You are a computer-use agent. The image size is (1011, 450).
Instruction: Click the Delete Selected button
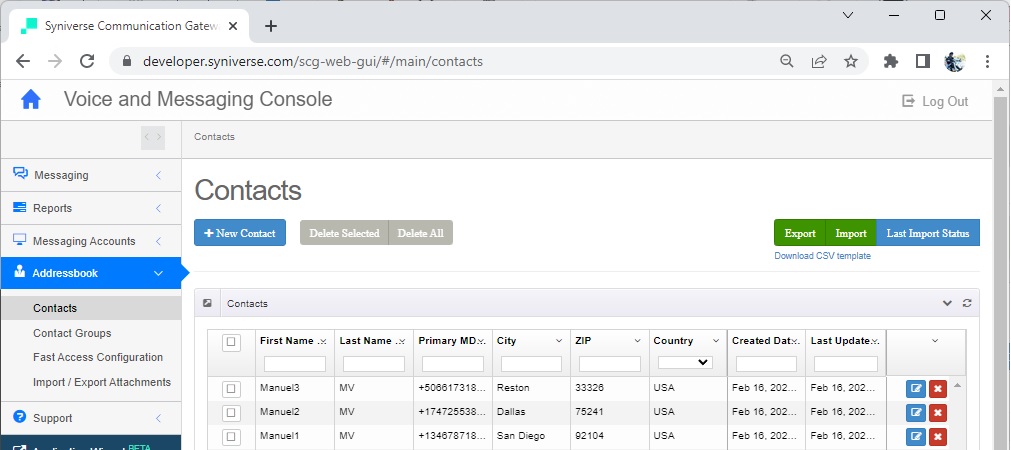point(344,233)
